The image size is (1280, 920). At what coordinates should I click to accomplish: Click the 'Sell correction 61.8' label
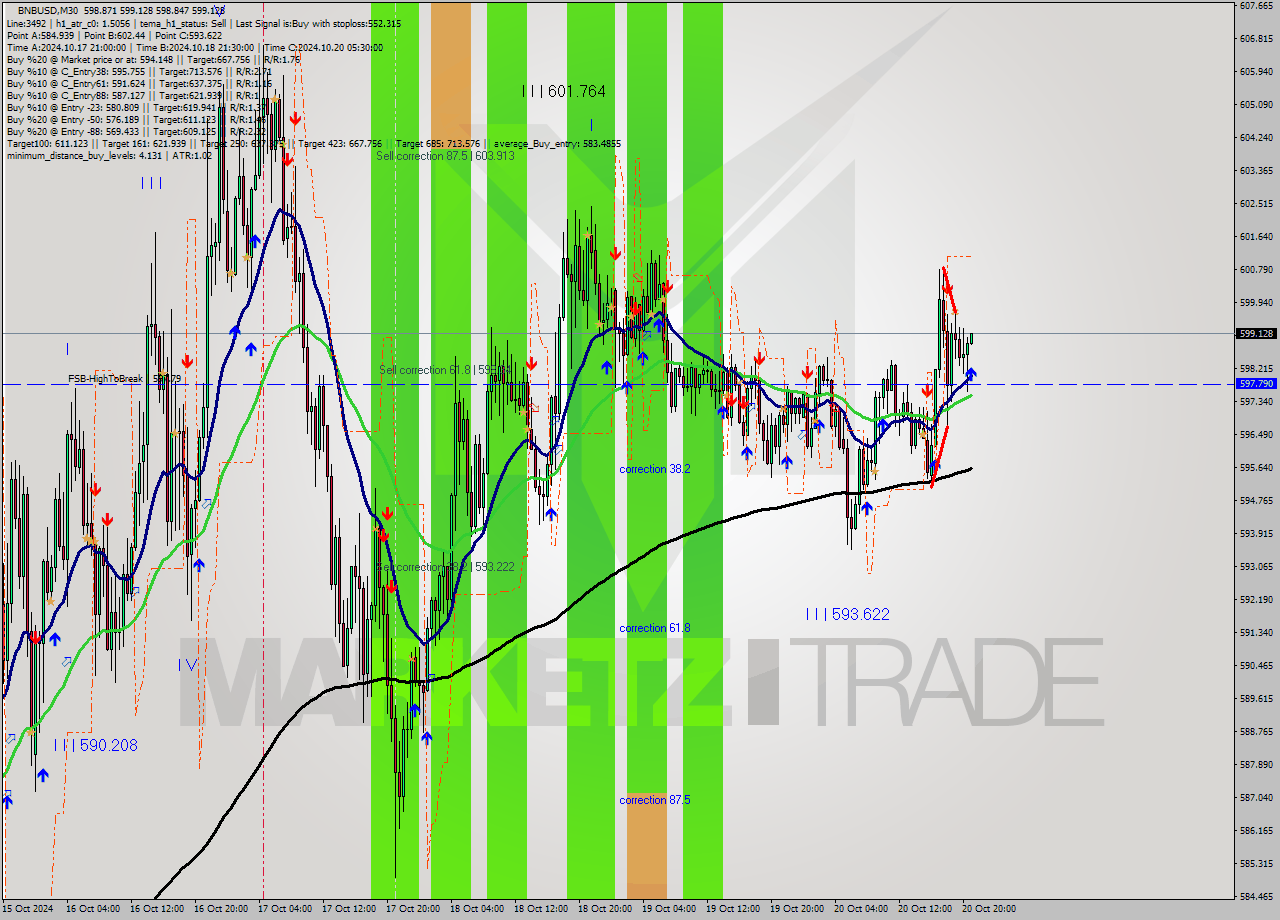click(x=445, y=370)
